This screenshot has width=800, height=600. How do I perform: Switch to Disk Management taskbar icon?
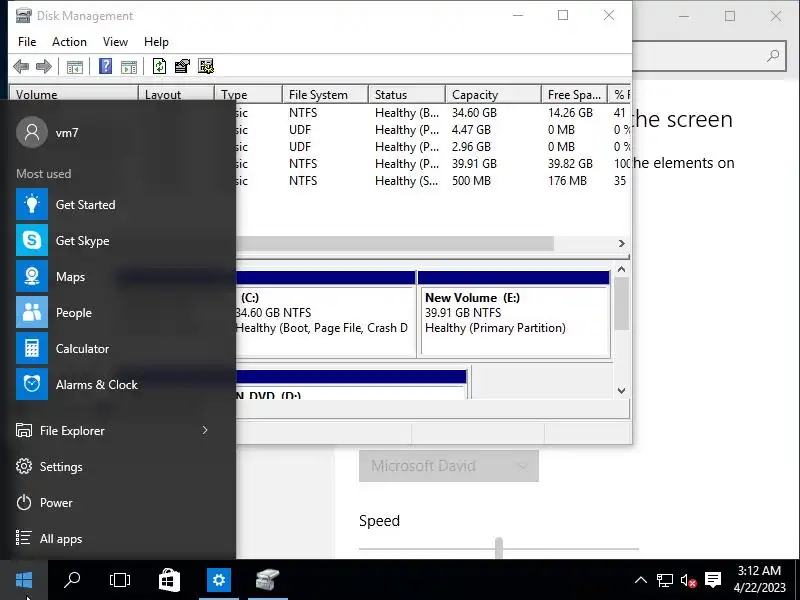(267, 580)
